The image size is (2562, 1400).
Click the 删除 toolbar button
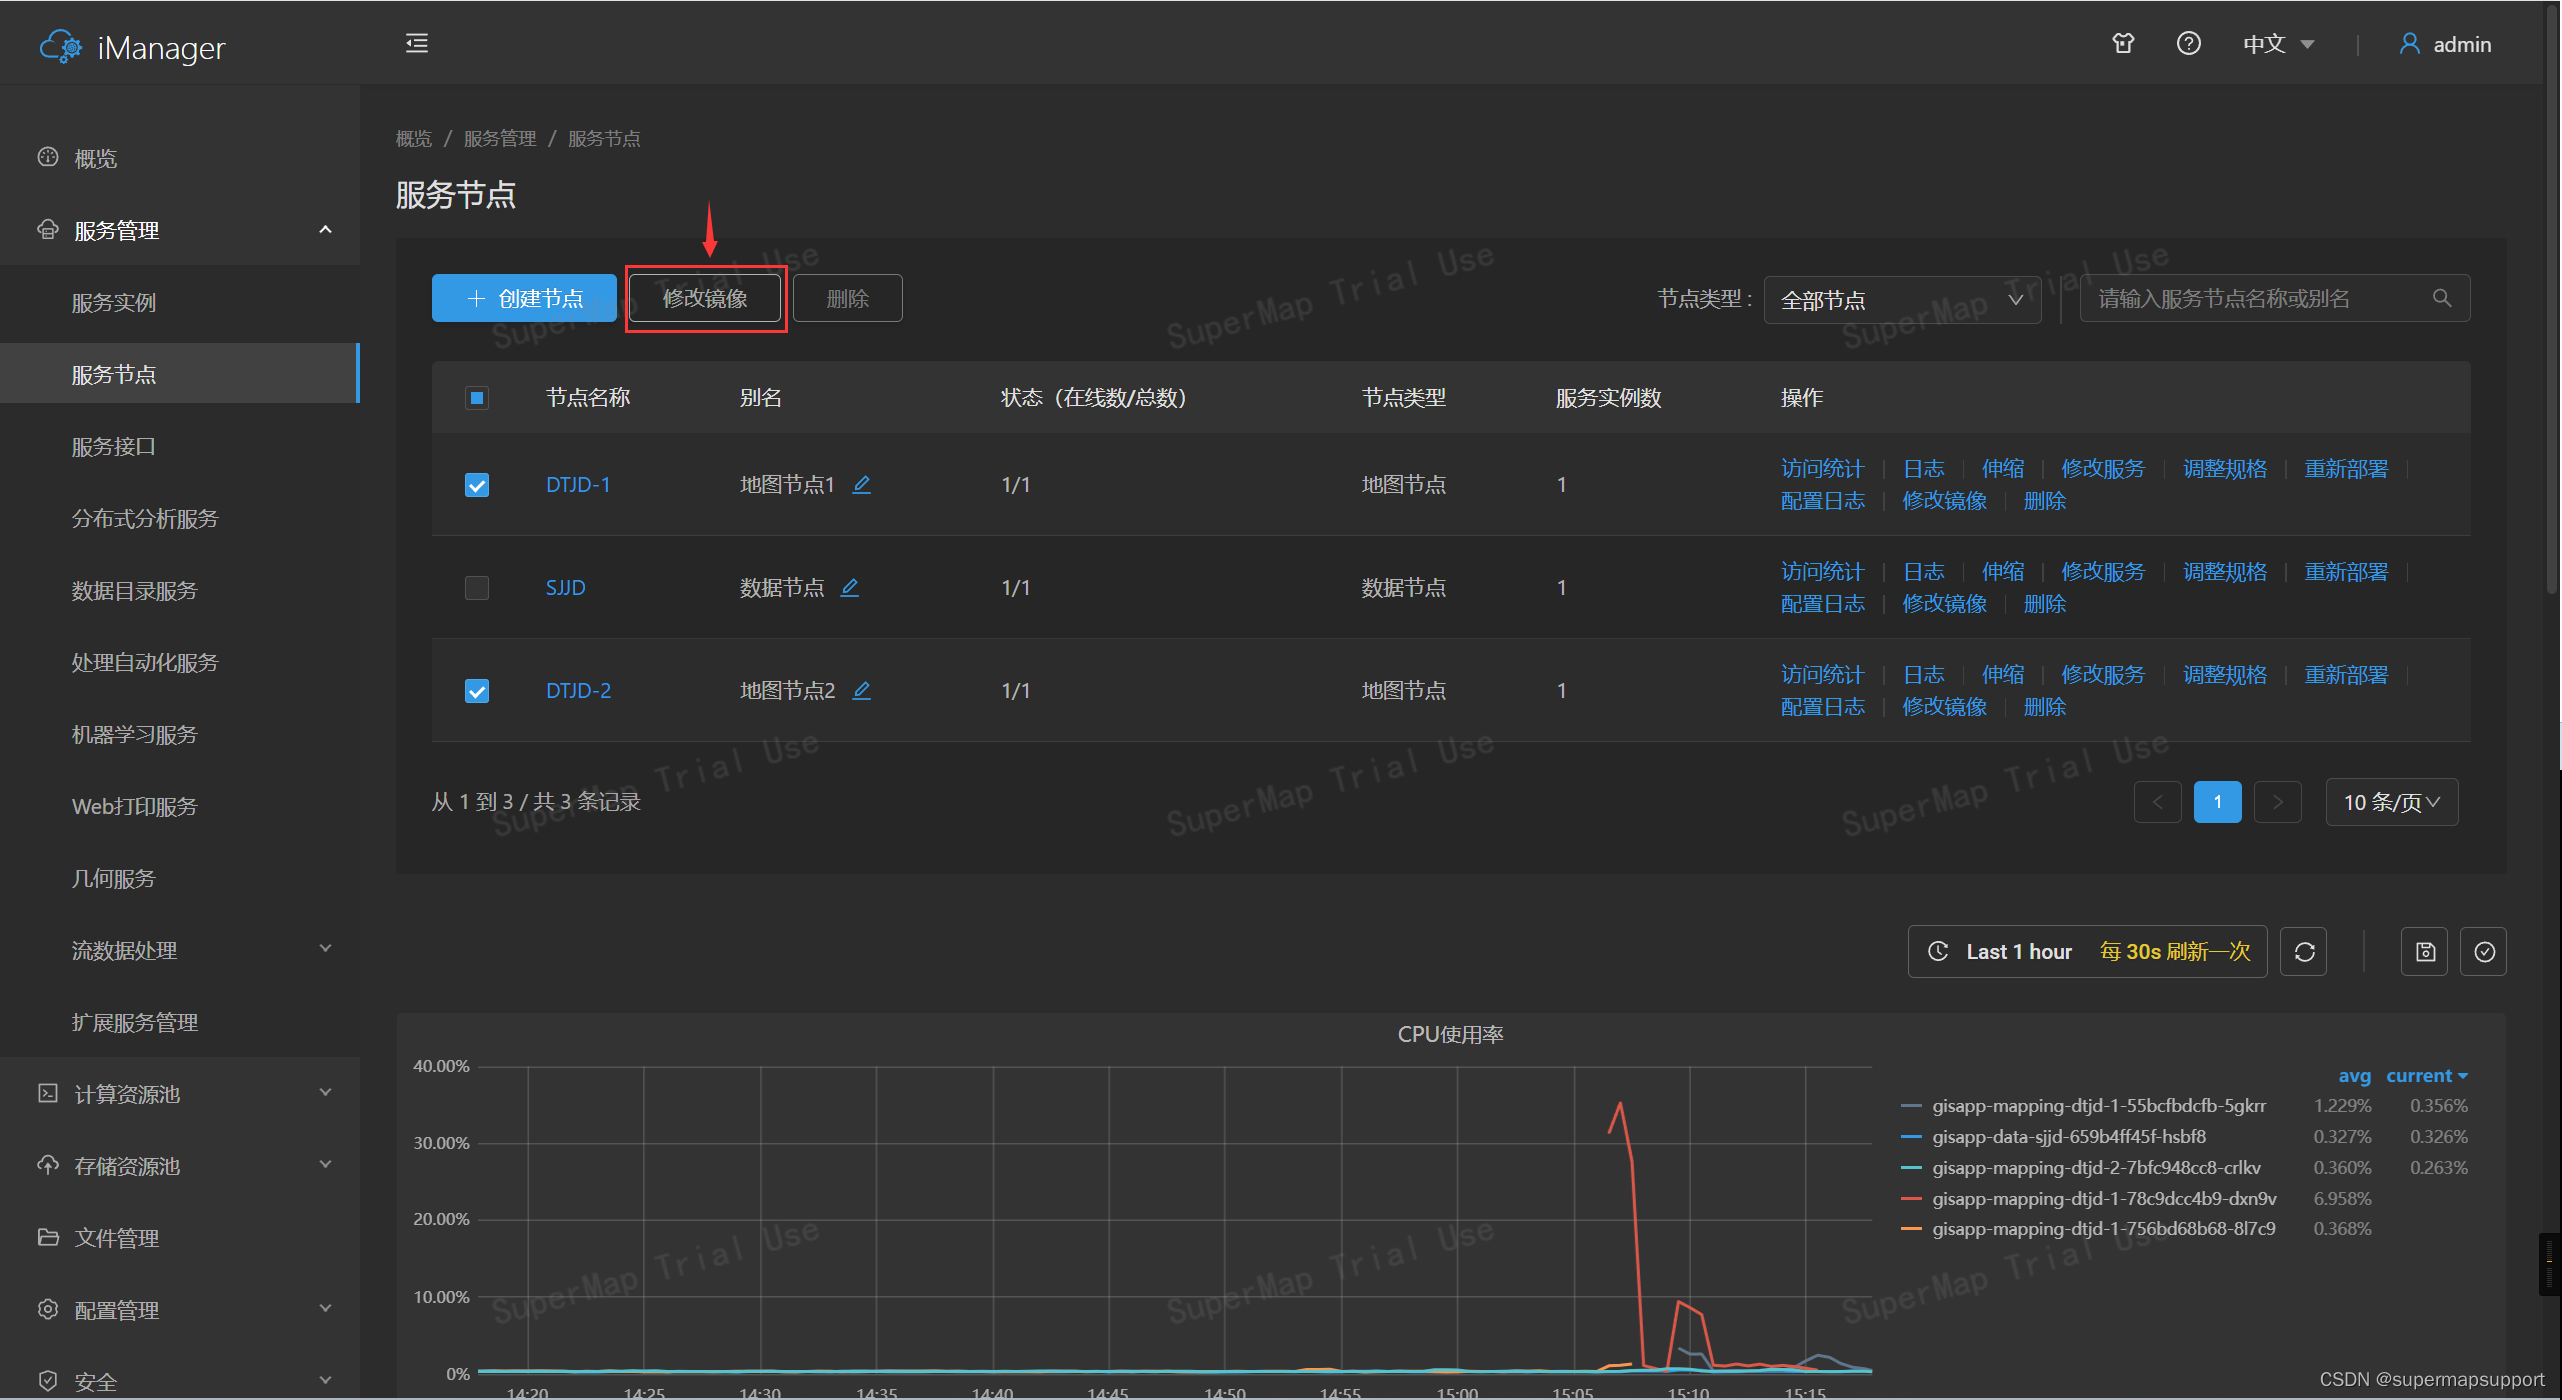point(848,298)
